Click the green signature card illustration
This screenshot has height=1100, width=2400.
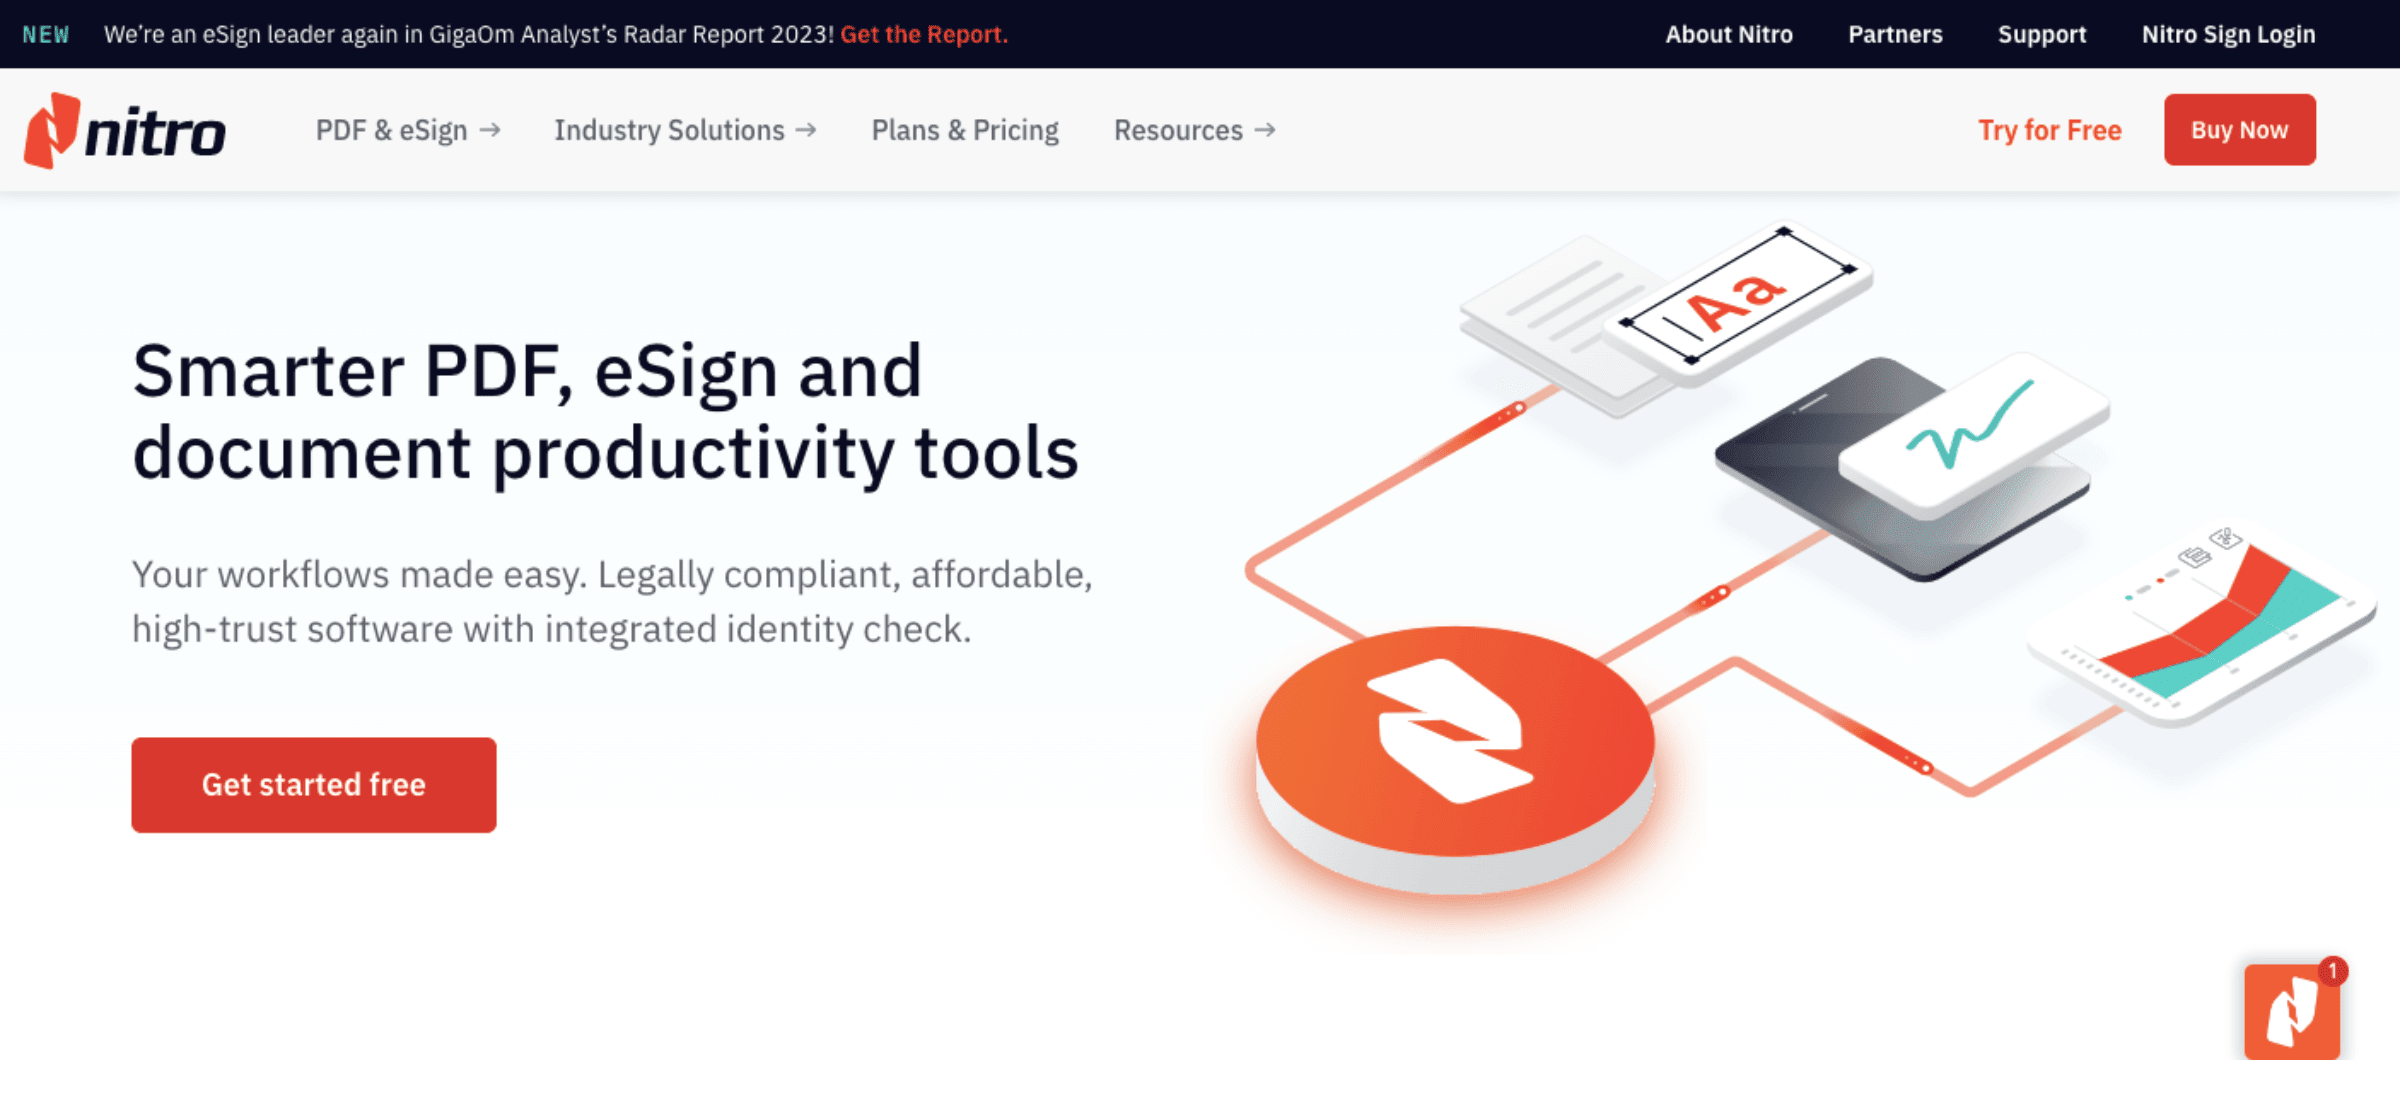pos(1972,432)
